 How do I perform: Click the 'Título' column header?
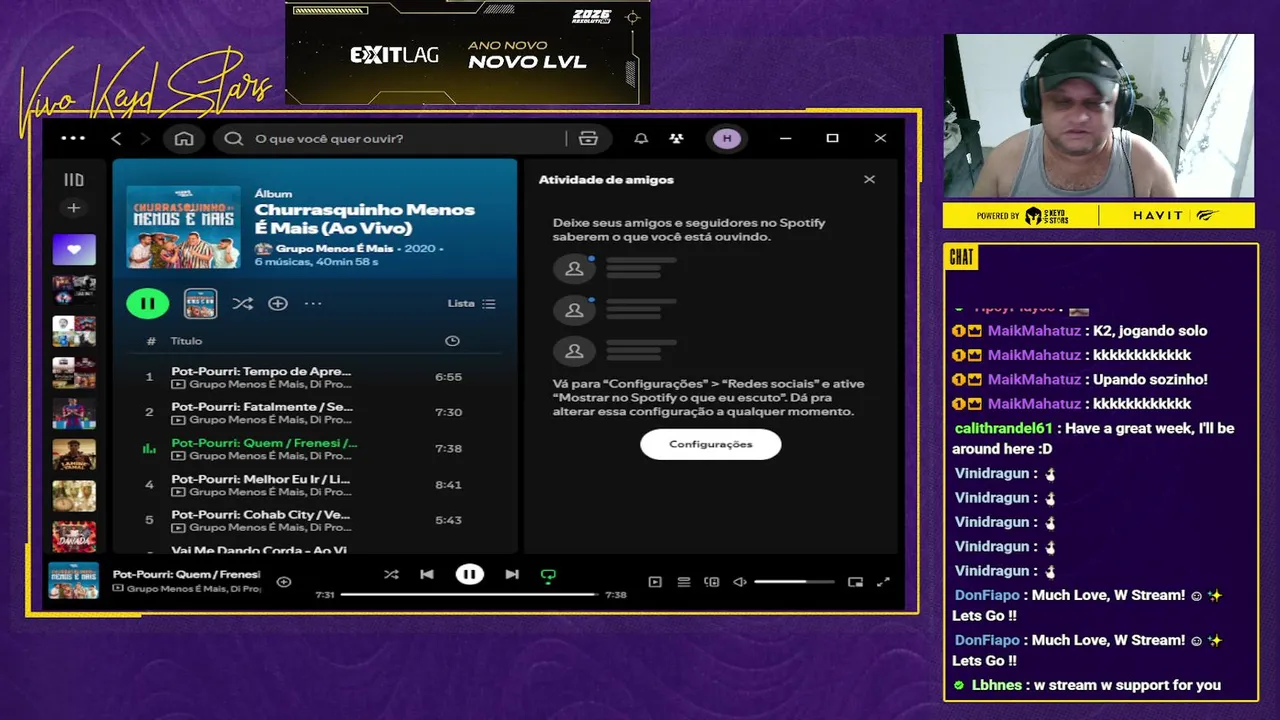point(186,341)
